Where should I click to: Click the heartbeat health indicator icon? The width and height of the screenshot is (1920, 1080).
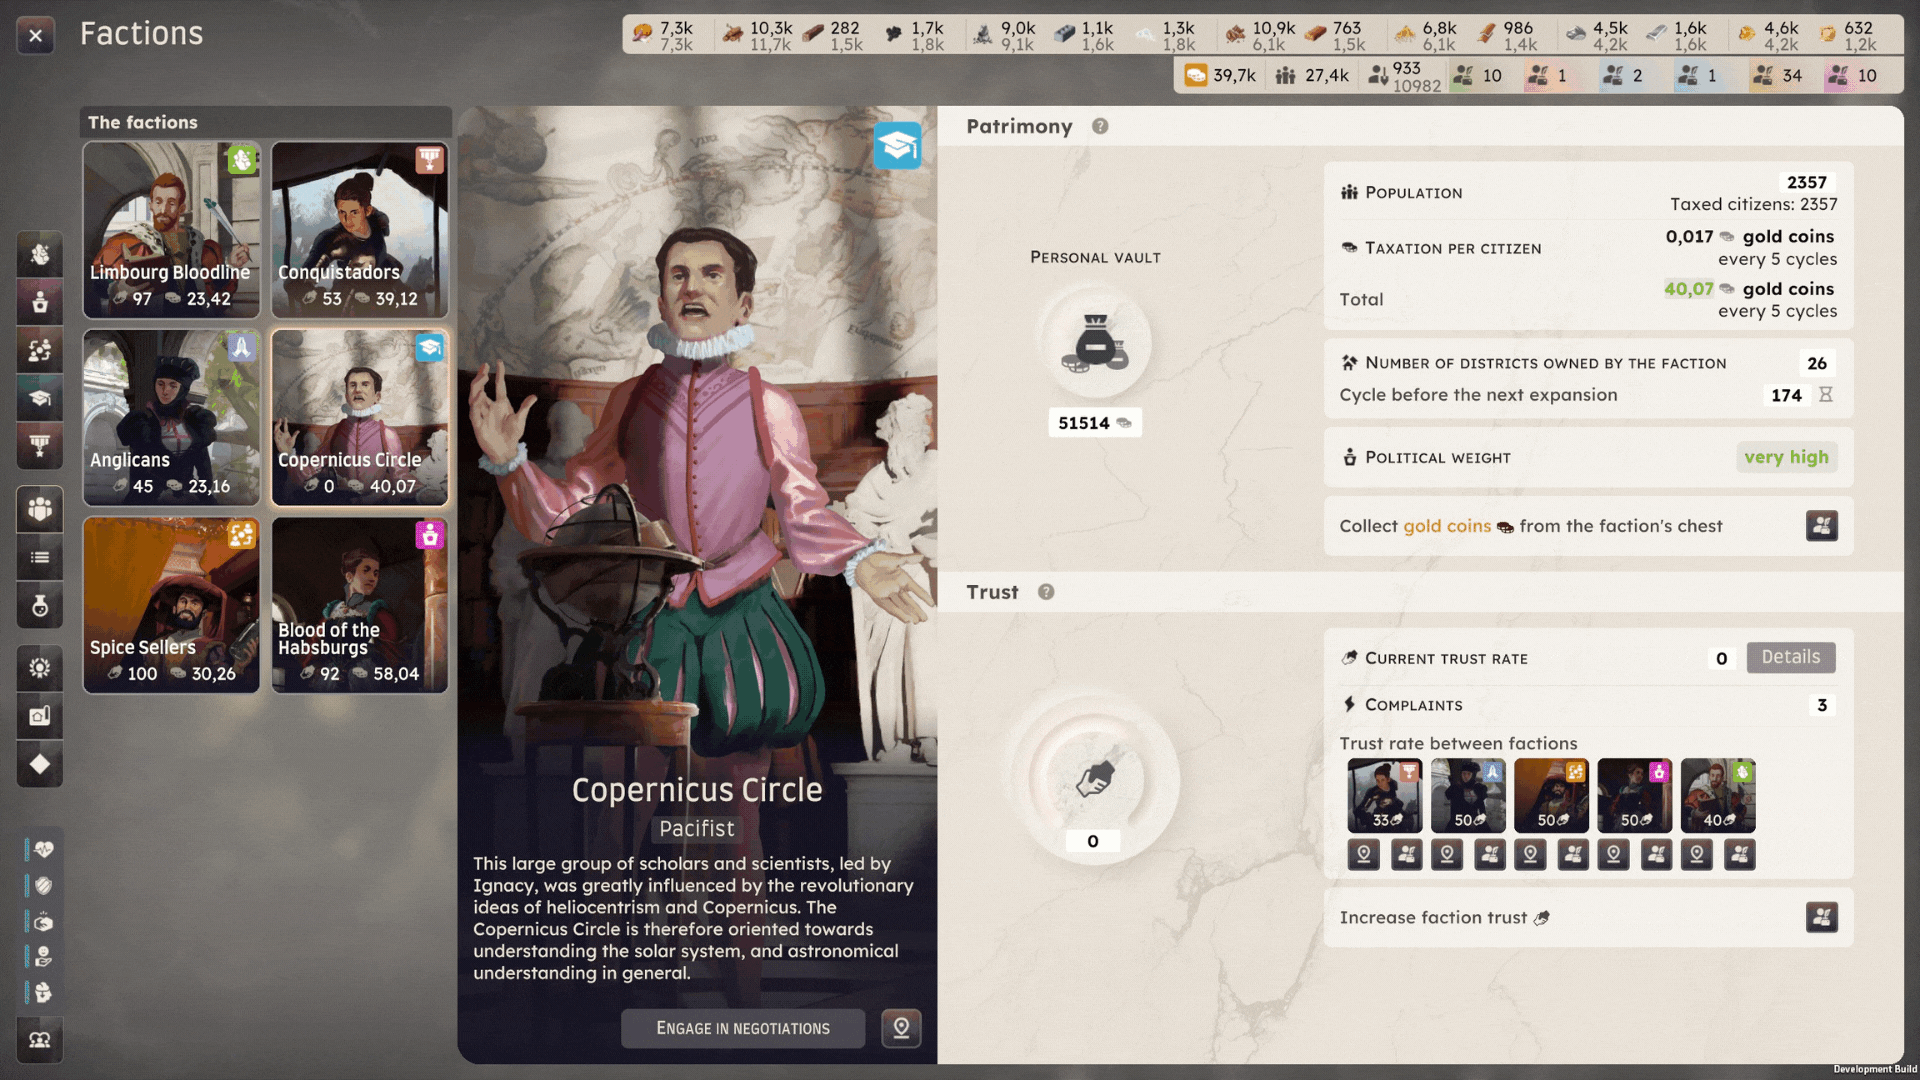pos(43,849)
